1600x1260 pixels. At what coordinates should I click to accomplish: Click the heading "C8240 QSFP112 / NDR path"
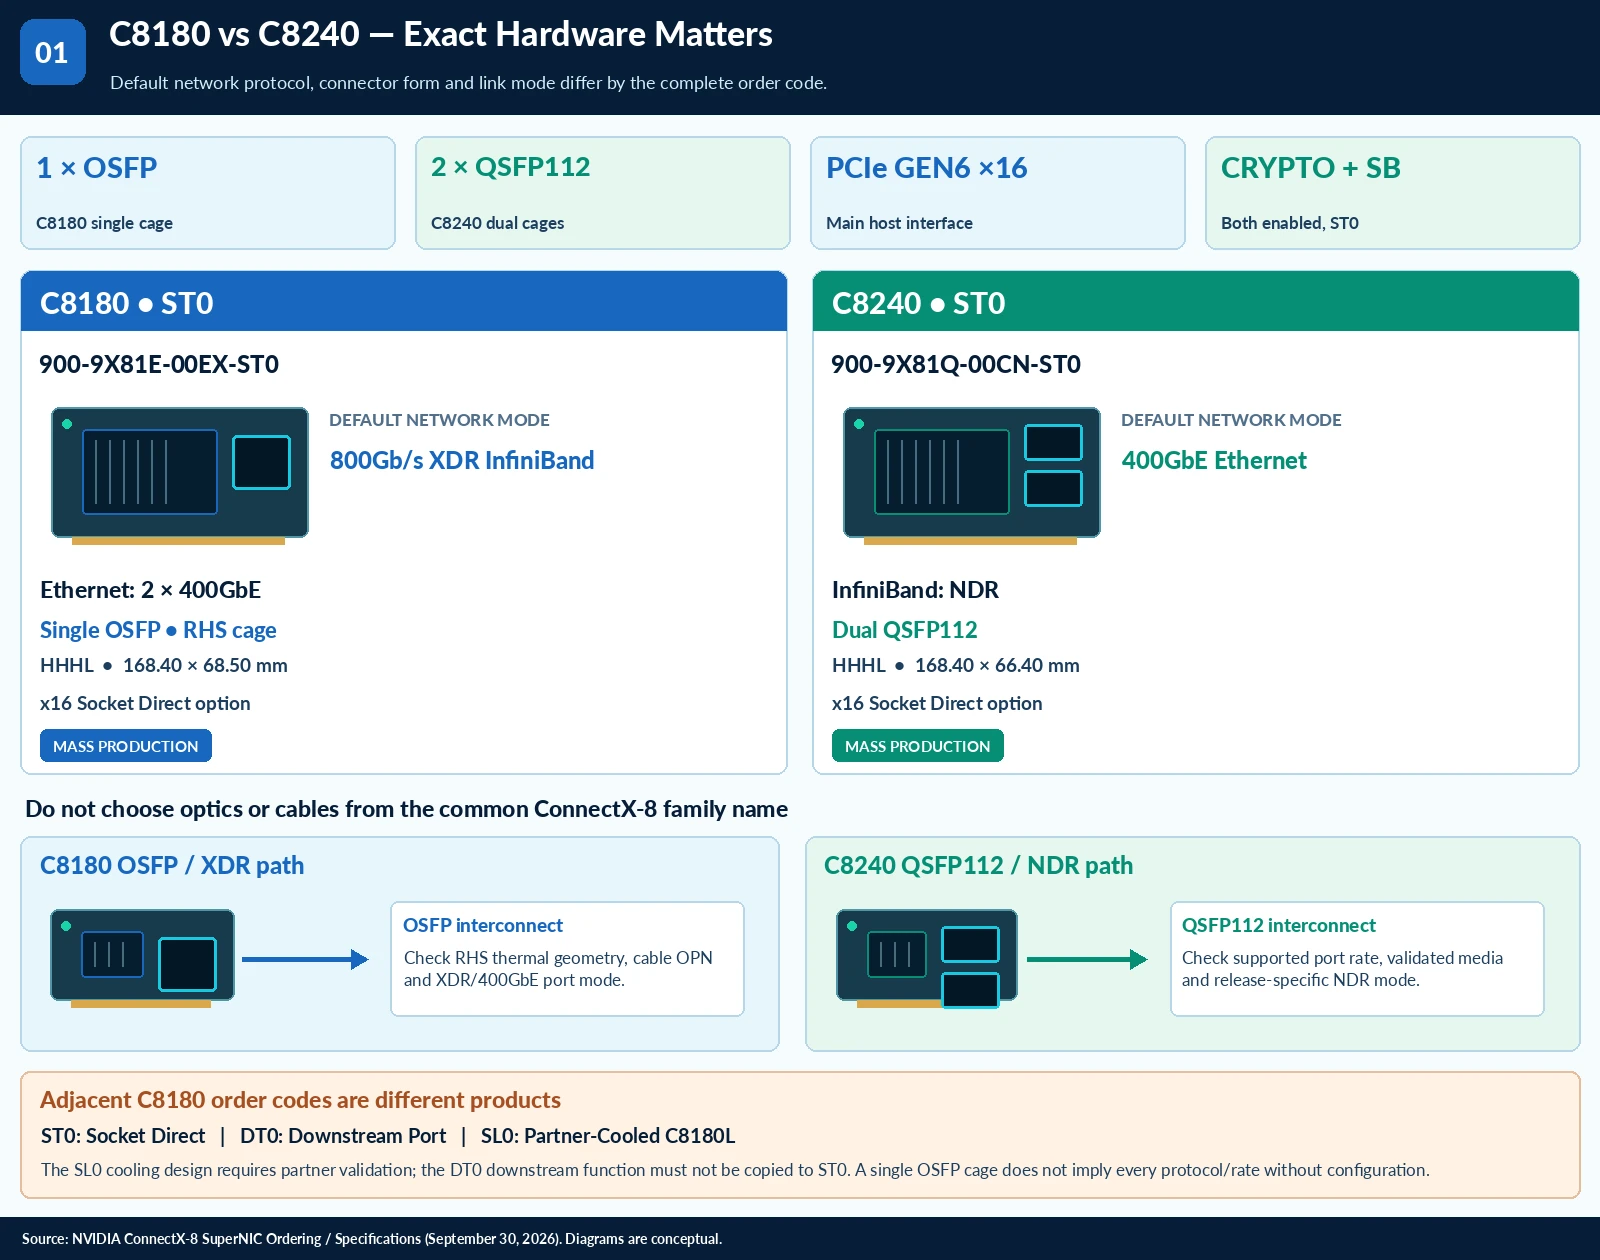pos(978,865)
